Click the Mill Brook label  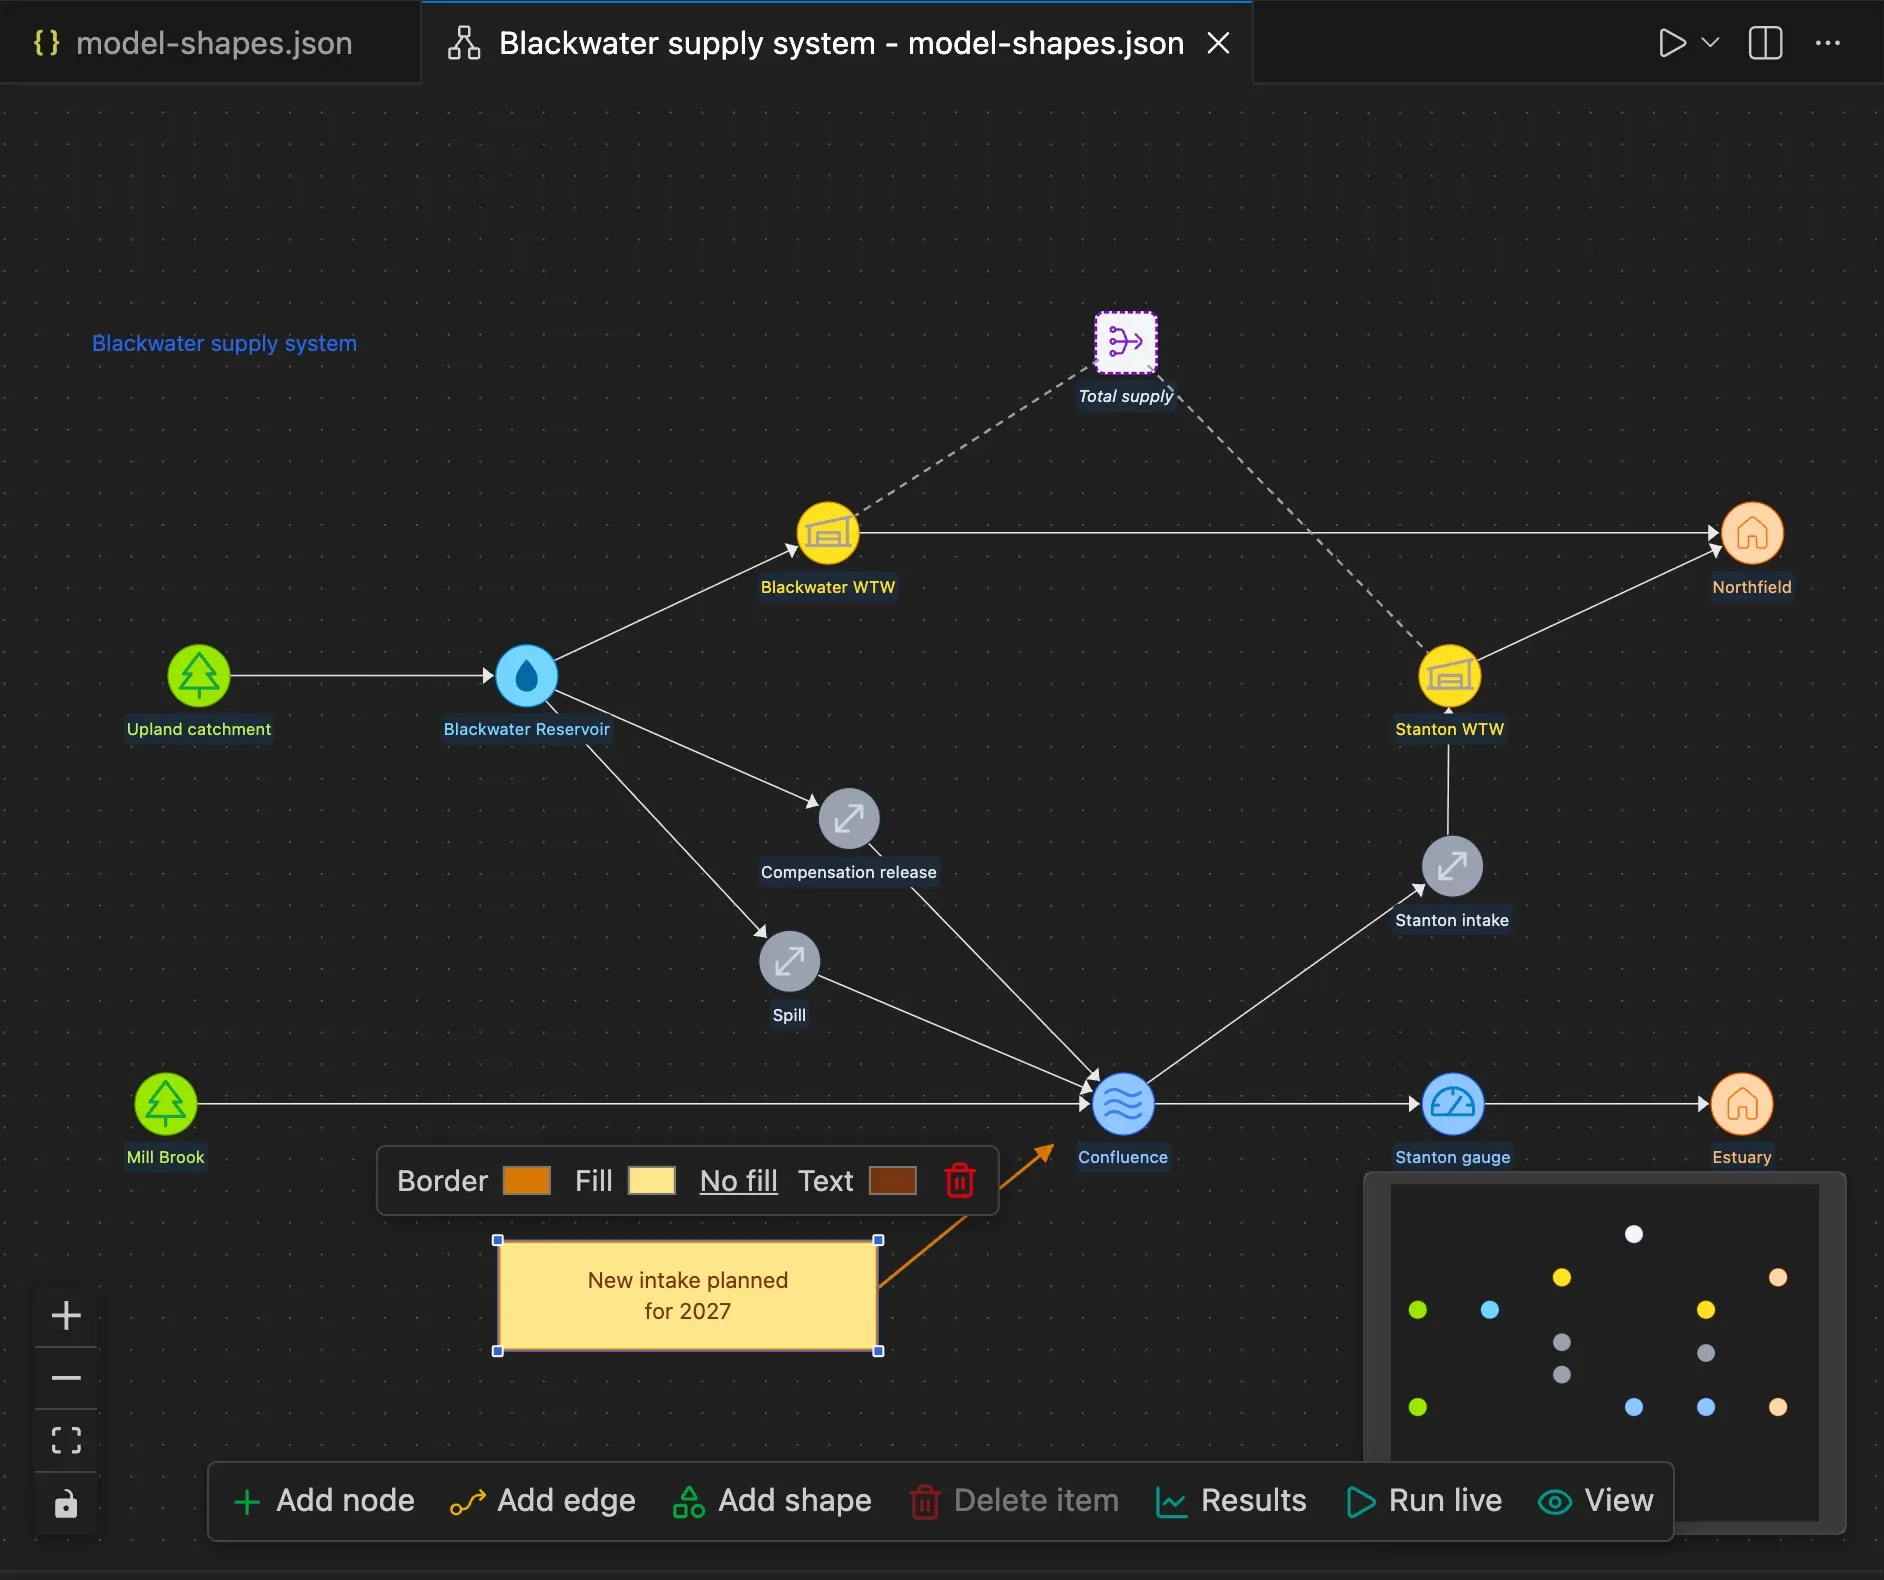(x=166, y=1157)
